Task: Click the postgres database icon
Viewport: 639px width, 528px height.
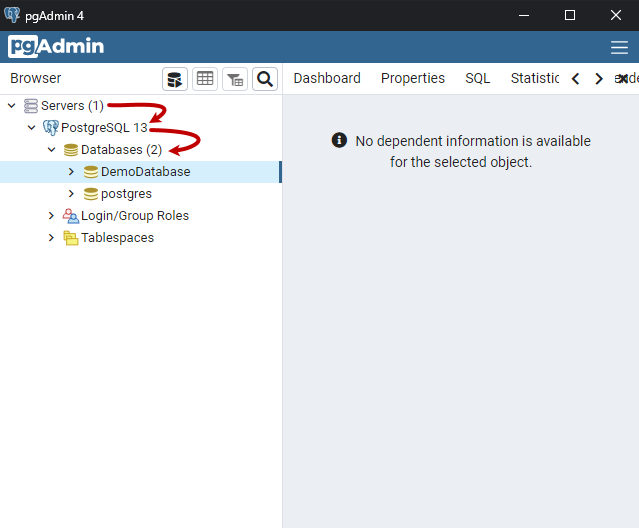Action: (90, 194)
